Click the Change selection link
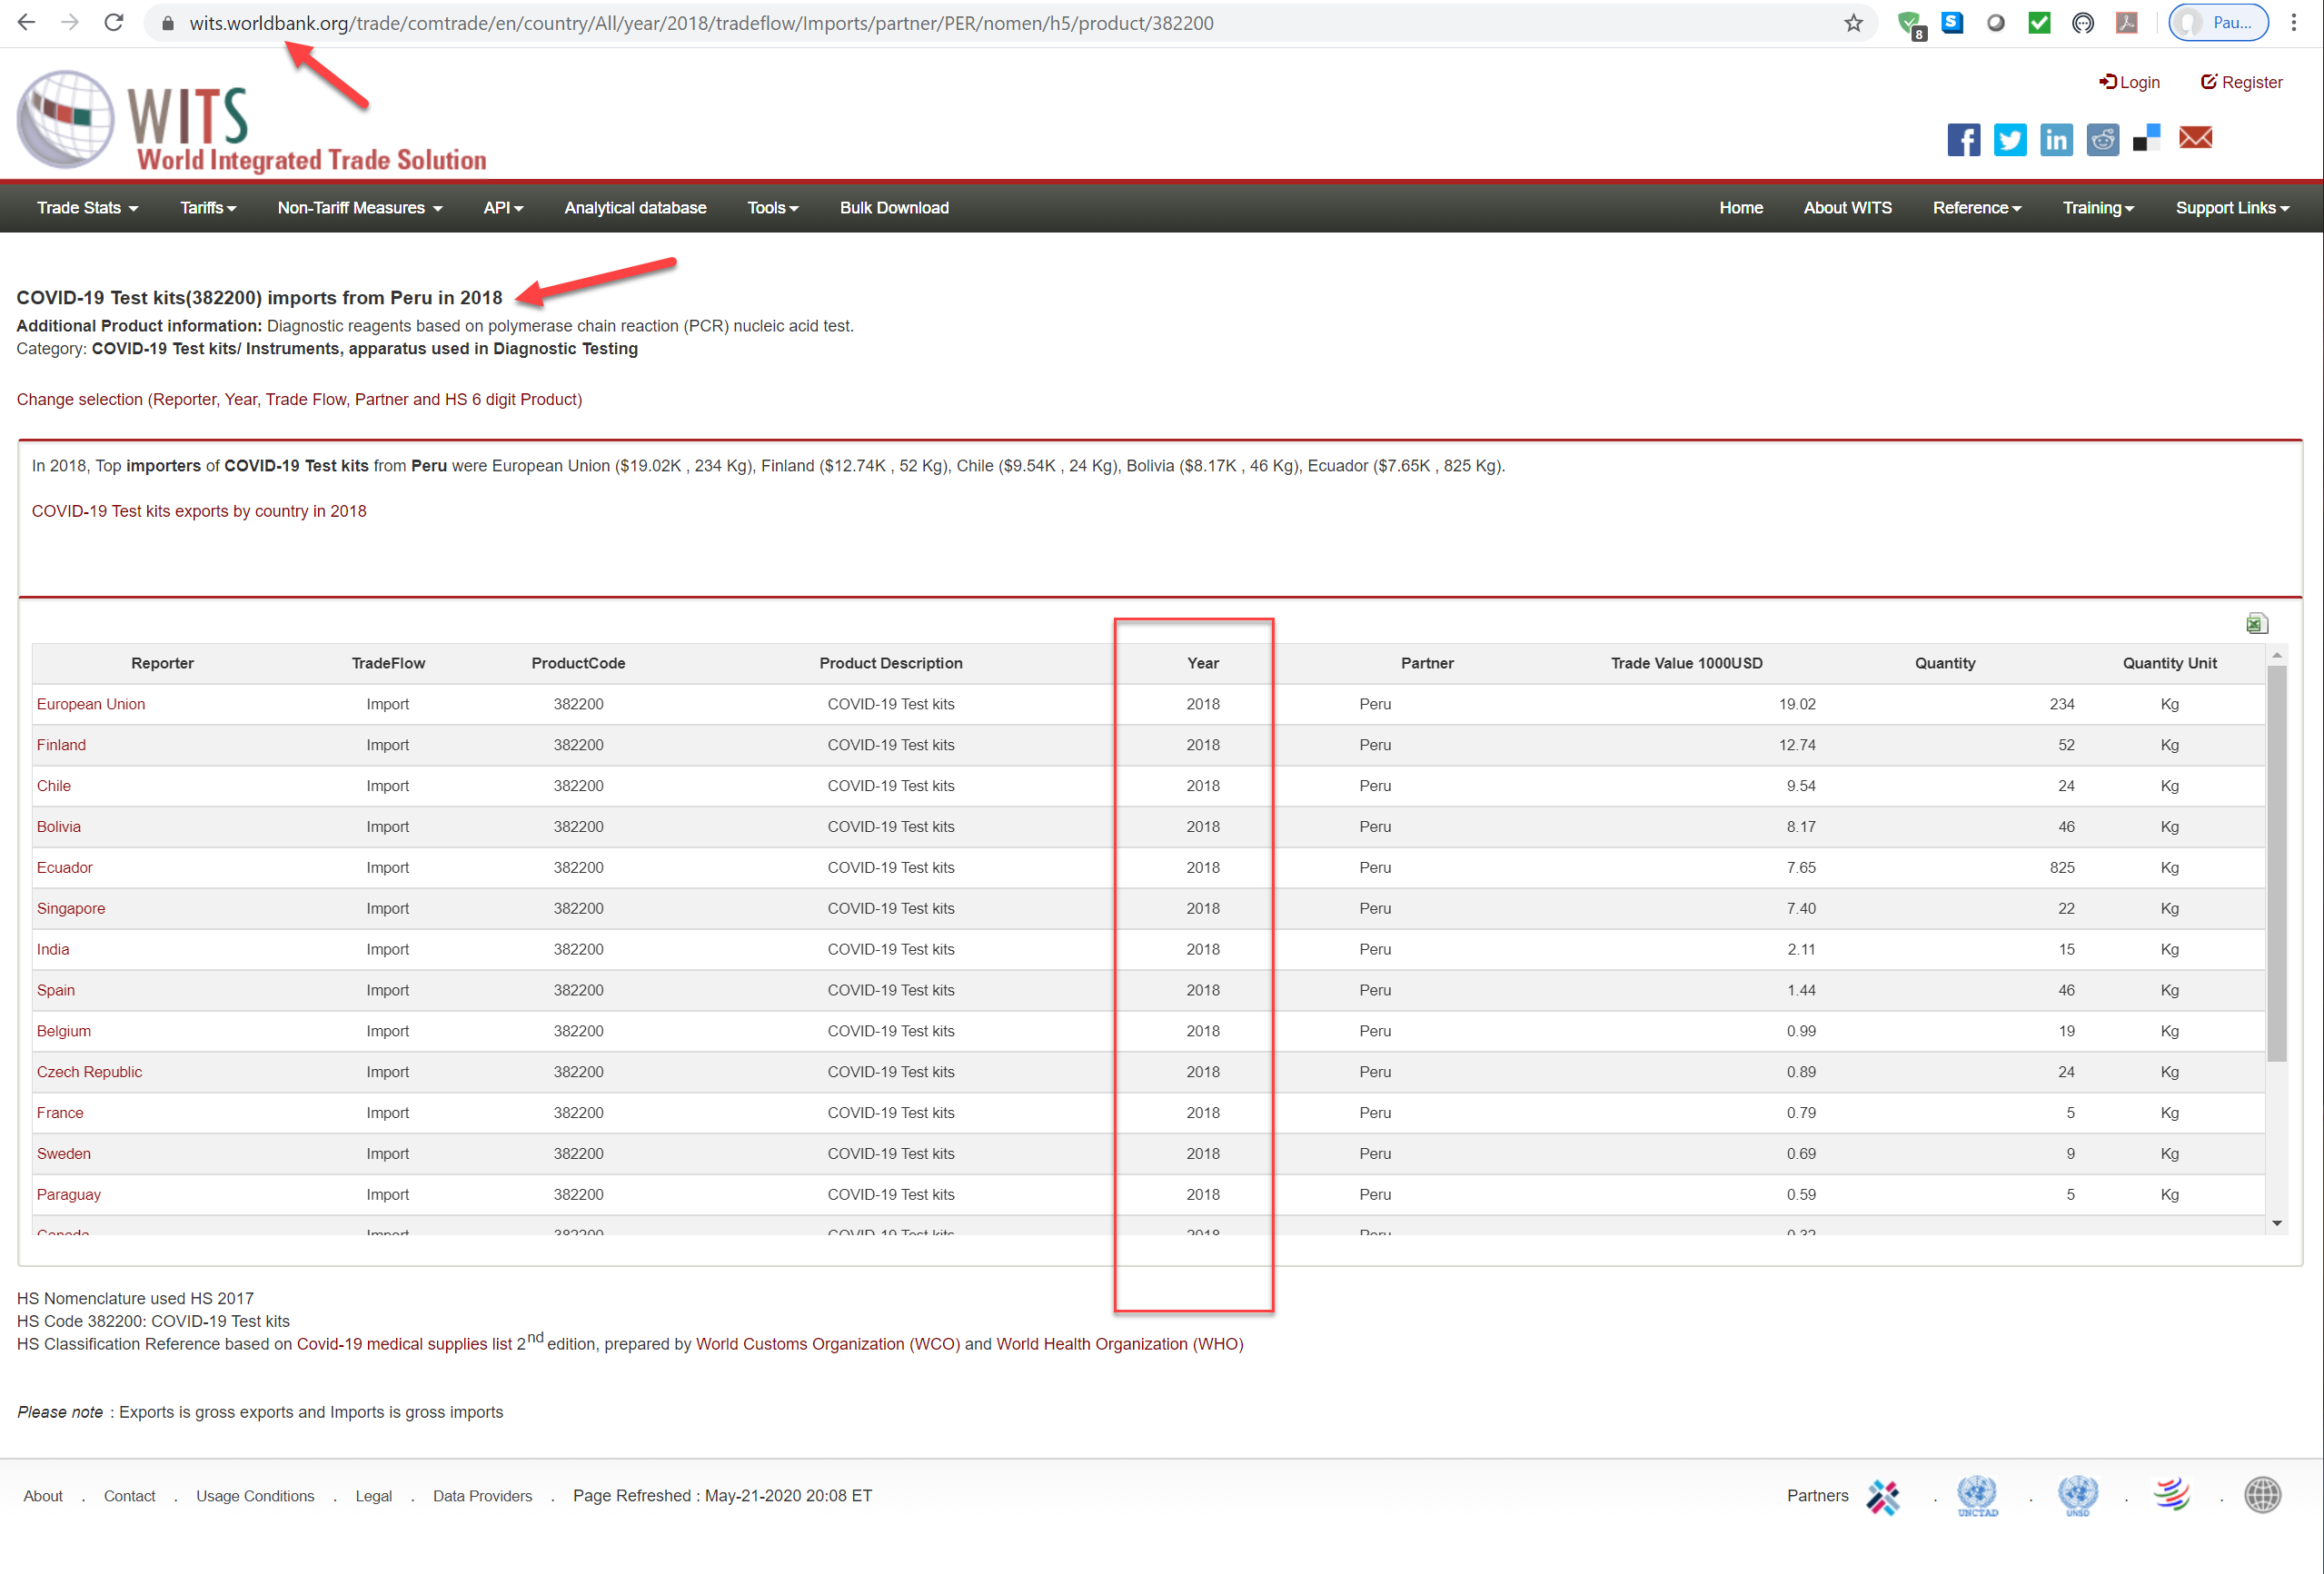 pos(299,399)
